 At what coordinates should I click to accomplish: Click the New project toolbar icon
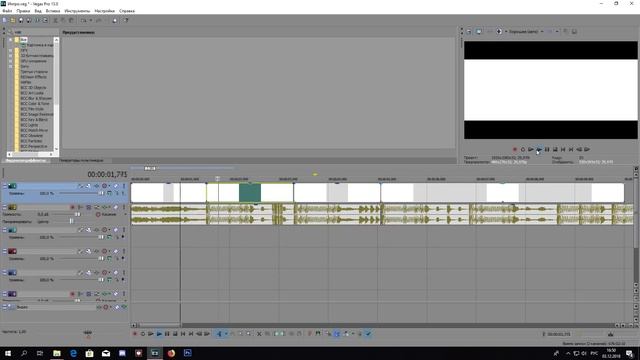4,20
